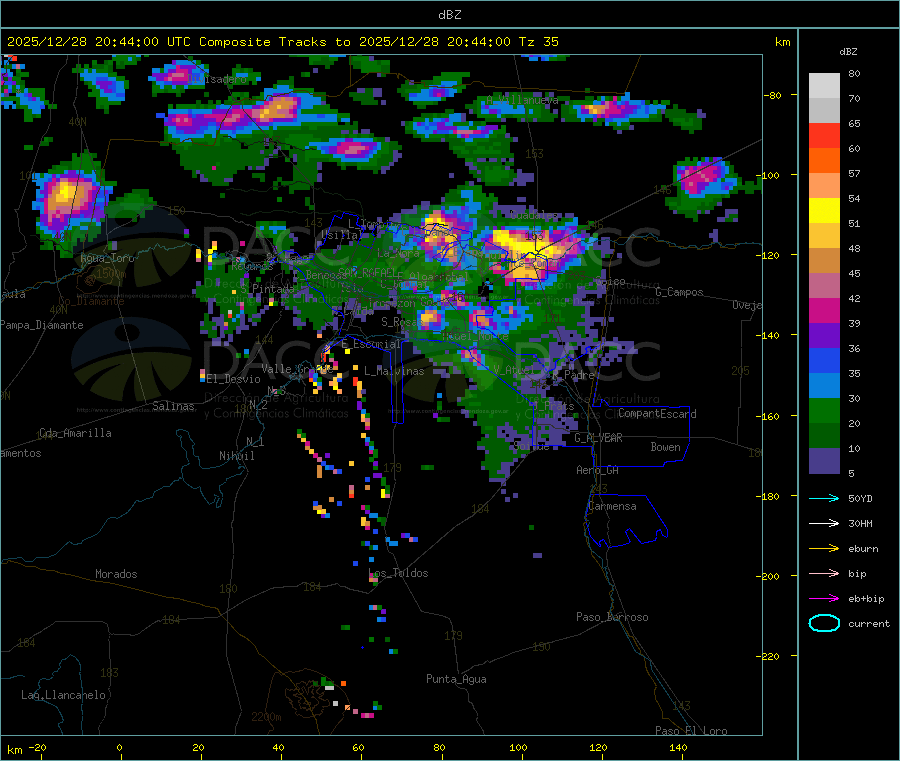Click the '140' tick on the bottom axis
This screenshot has height=761, width=900.
(x=678, y=747)
